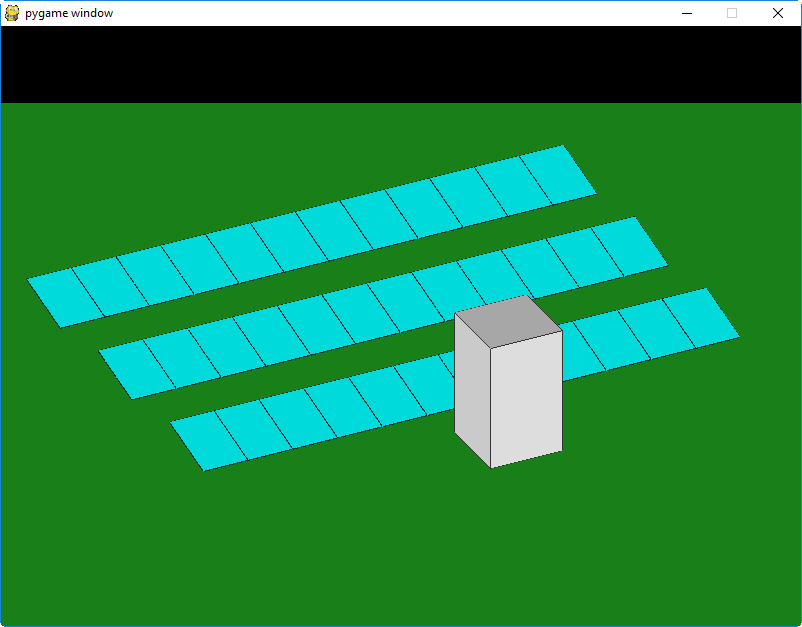Click the narrow left side face of the box

473,390
